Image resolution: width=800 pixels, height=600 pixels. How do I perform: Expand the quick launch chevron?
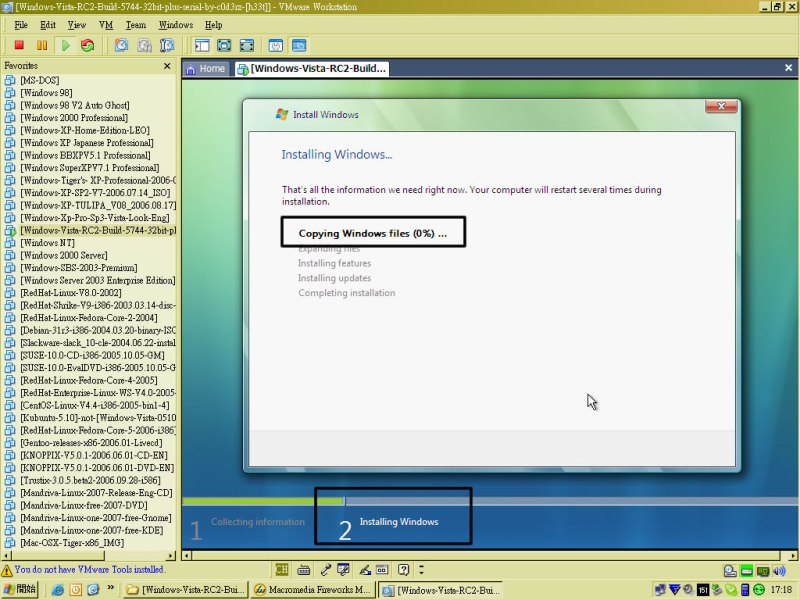pyautogui.click(x=110, y=588)
